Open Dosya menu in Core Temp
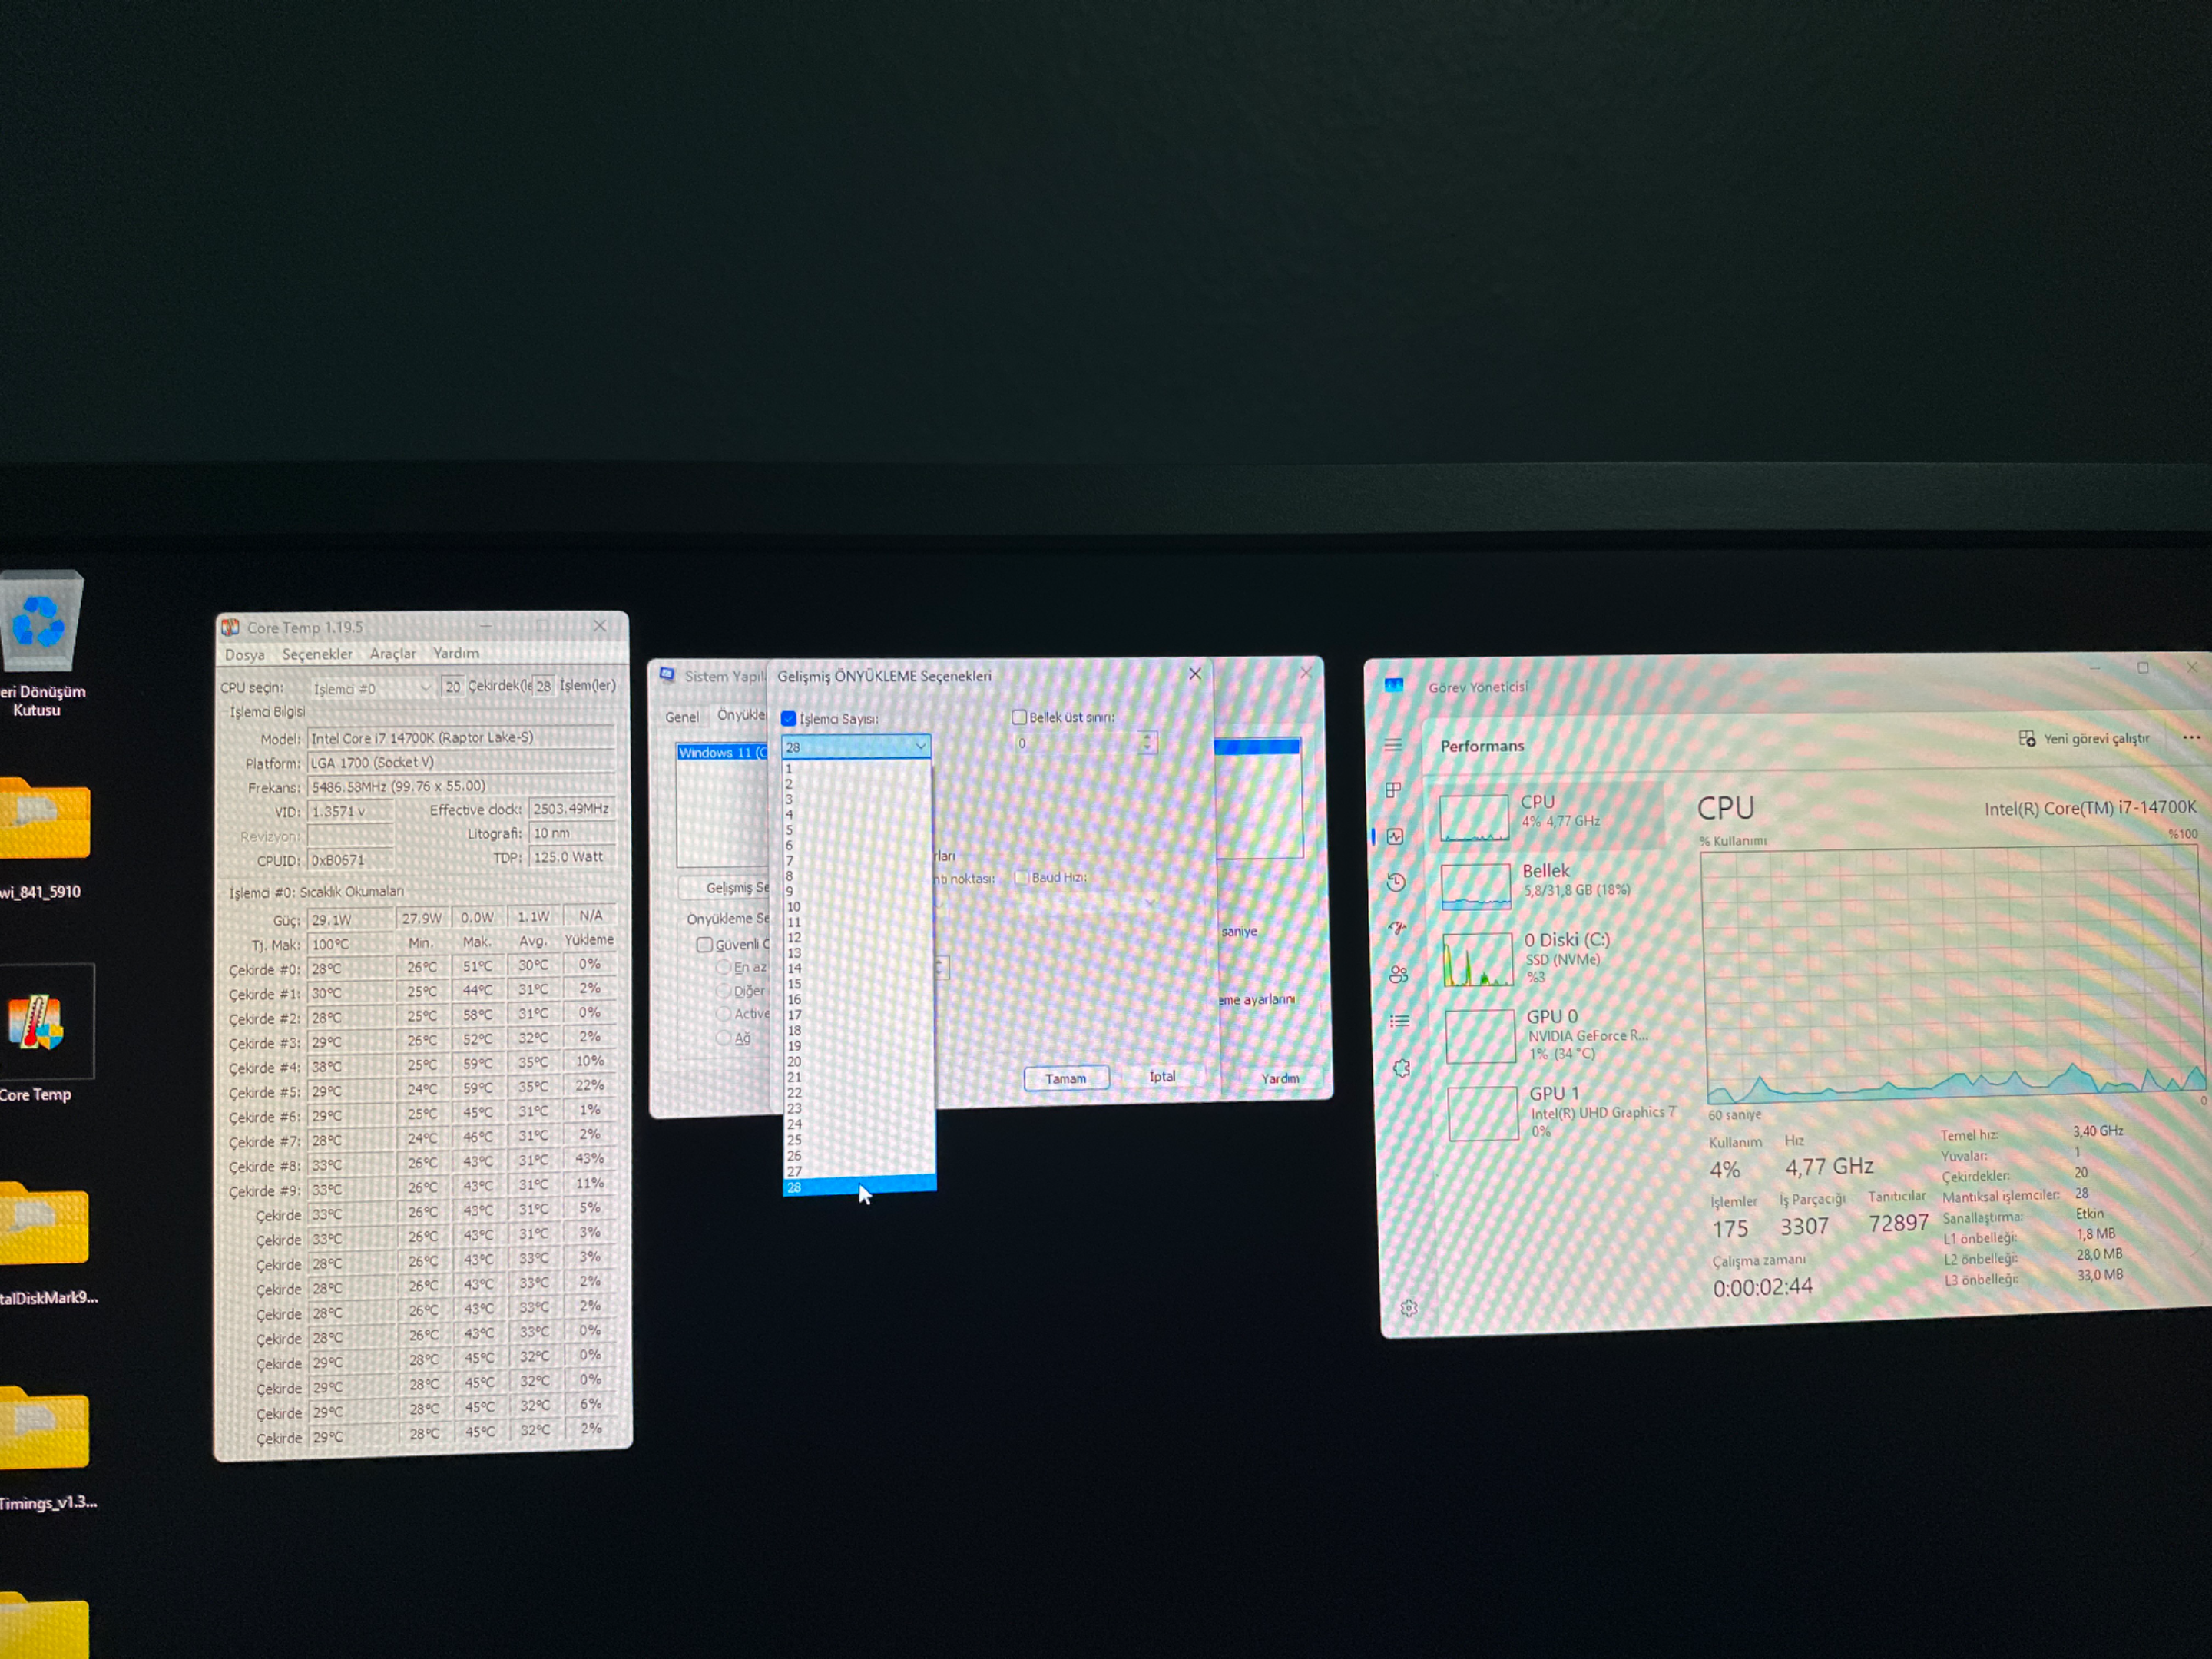 tap(245, 654)
